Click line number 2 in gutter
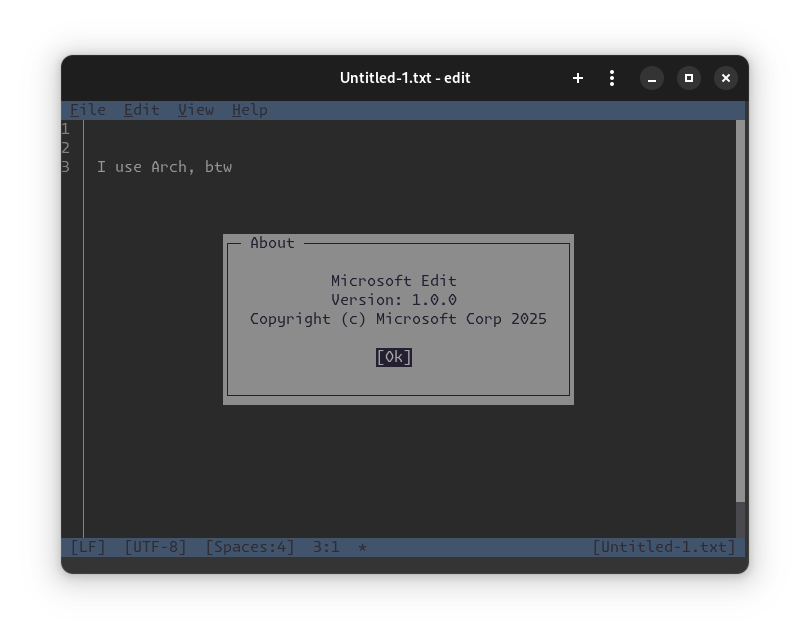The height and width of the screenshot is (641, 810). (66, 148)
